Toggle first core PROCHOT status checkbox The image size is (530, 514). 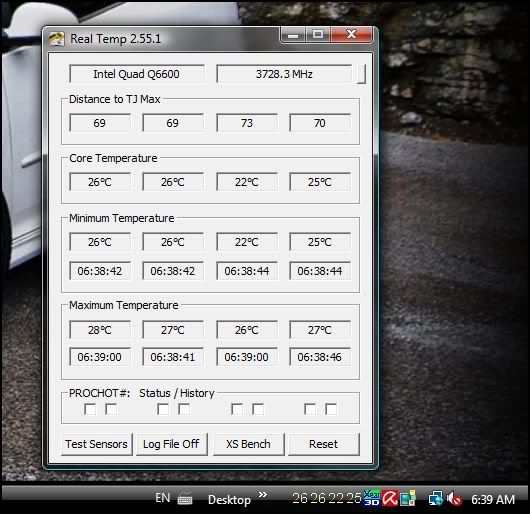90,409
